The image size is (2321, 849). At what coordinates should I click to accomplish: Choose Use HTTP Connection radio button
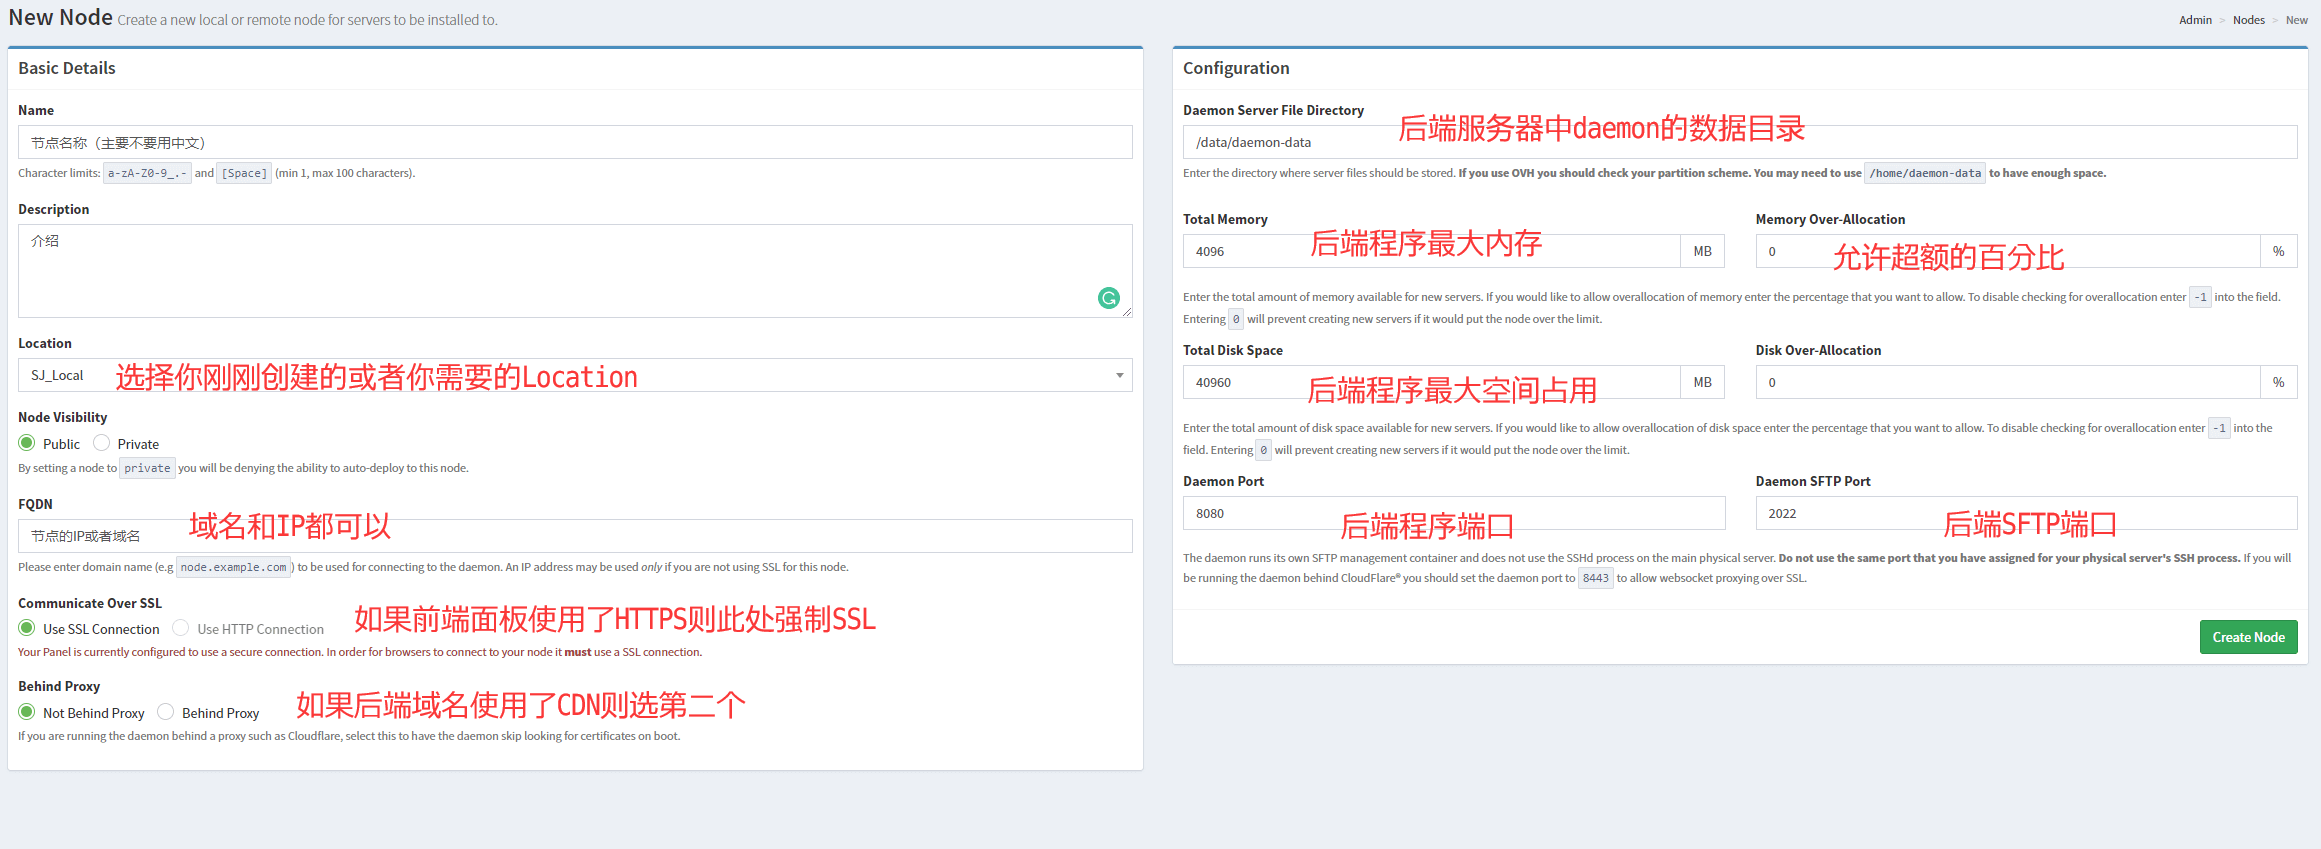pos(181,628)
